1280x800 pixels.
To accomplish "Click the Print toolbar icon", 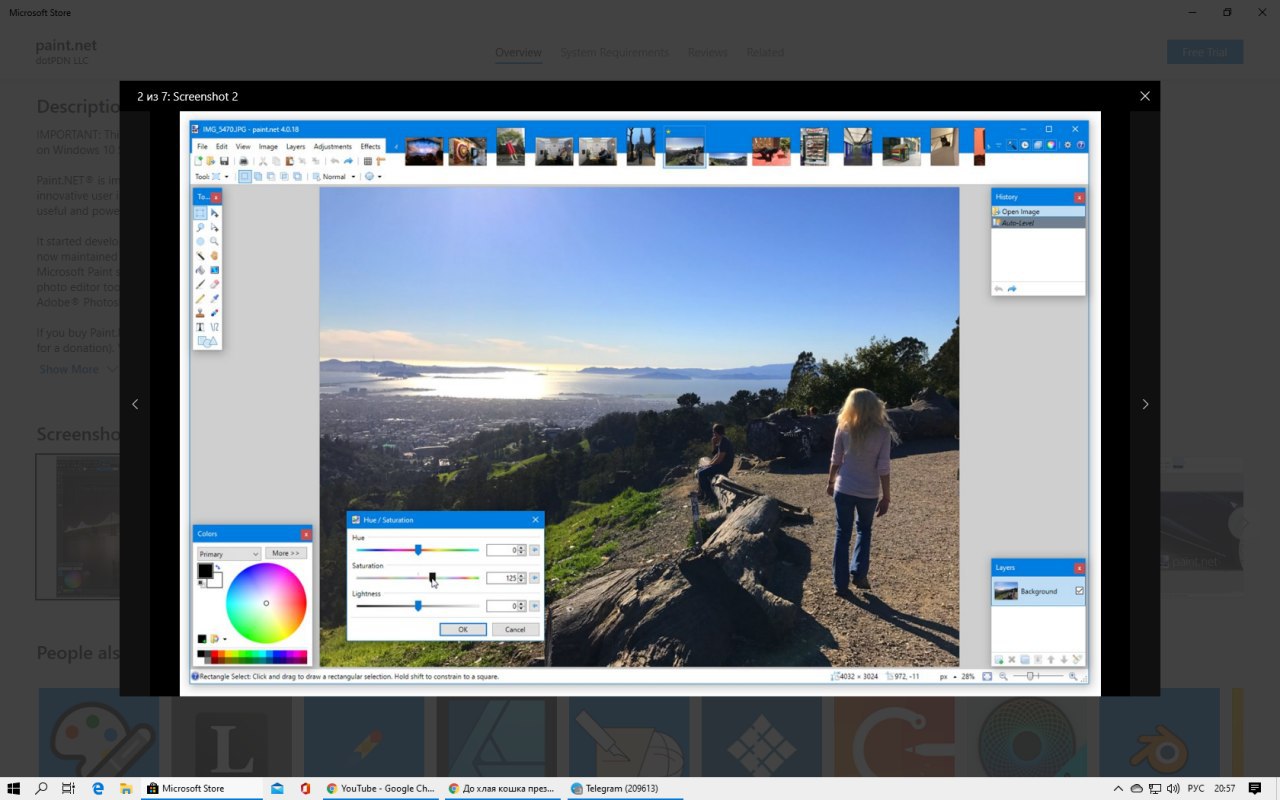I will 243,161.
